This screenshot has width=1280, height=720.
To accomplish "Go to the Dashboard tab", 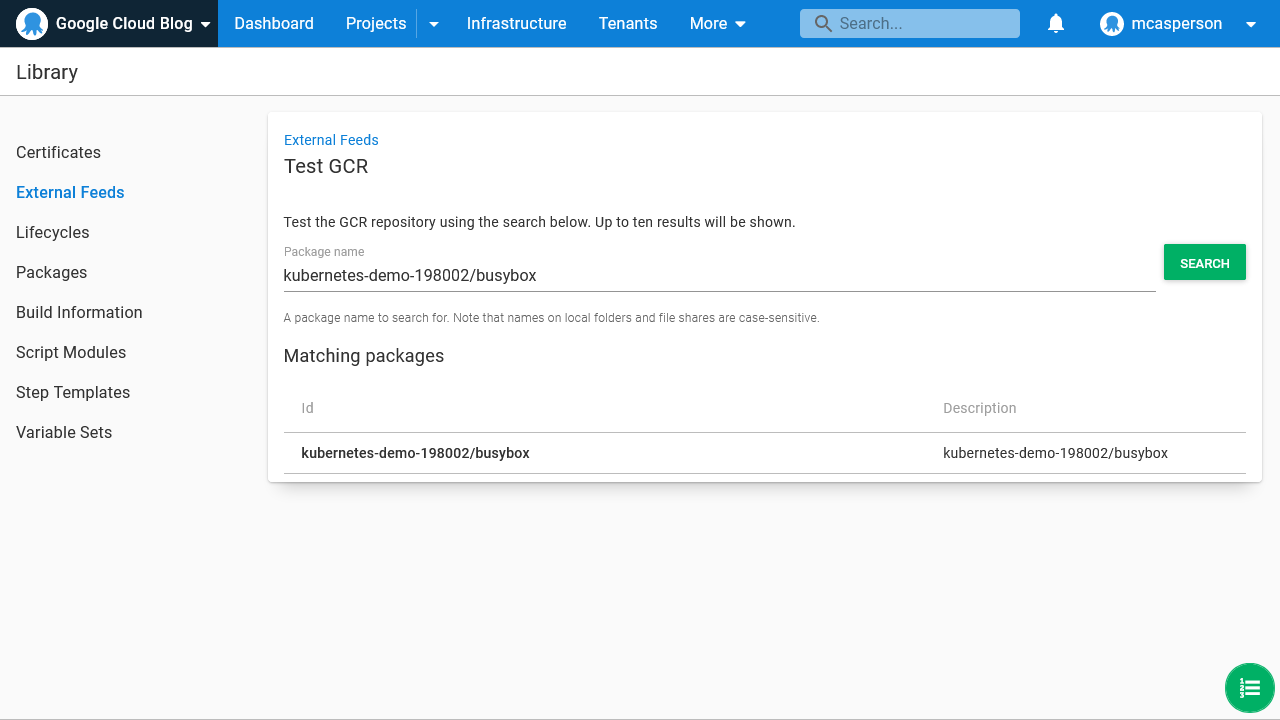I will pyautogui.click(x=274, y=23).
